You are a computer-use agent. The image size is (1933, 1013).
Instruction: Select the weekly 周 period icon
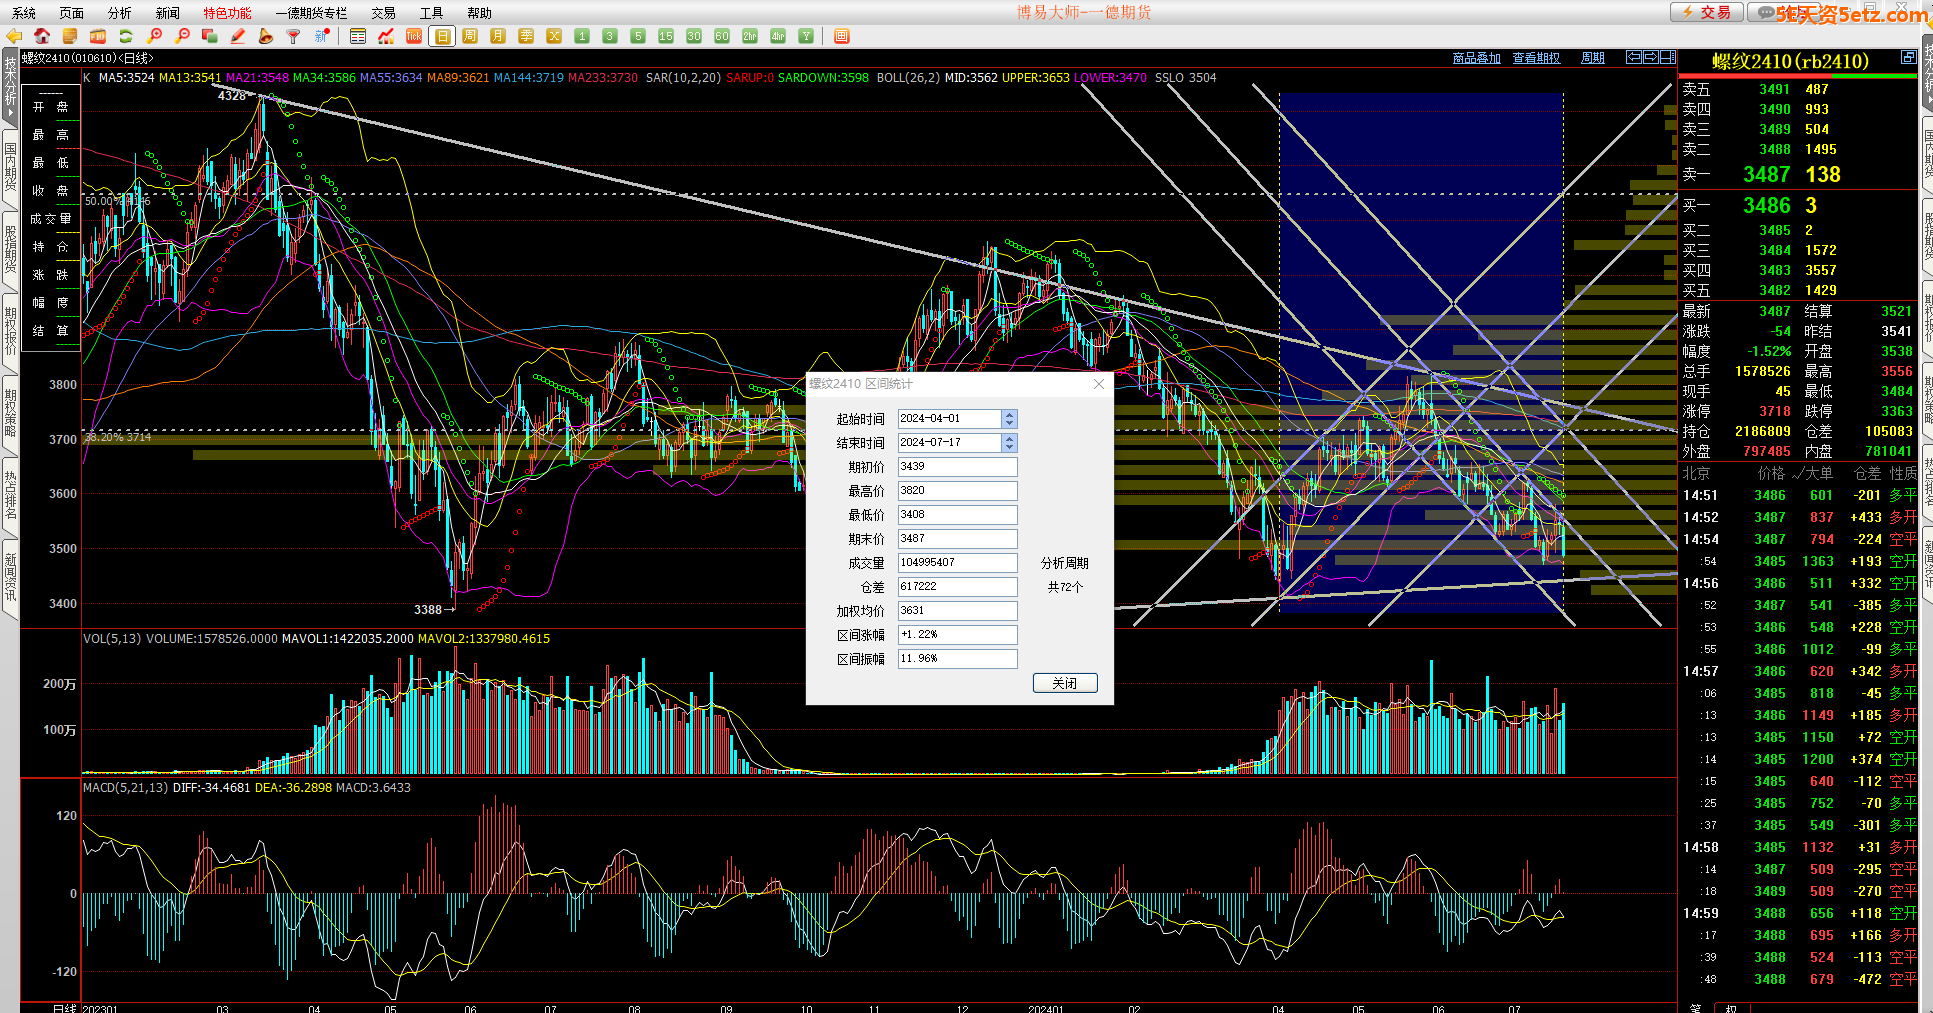[470, 36]
